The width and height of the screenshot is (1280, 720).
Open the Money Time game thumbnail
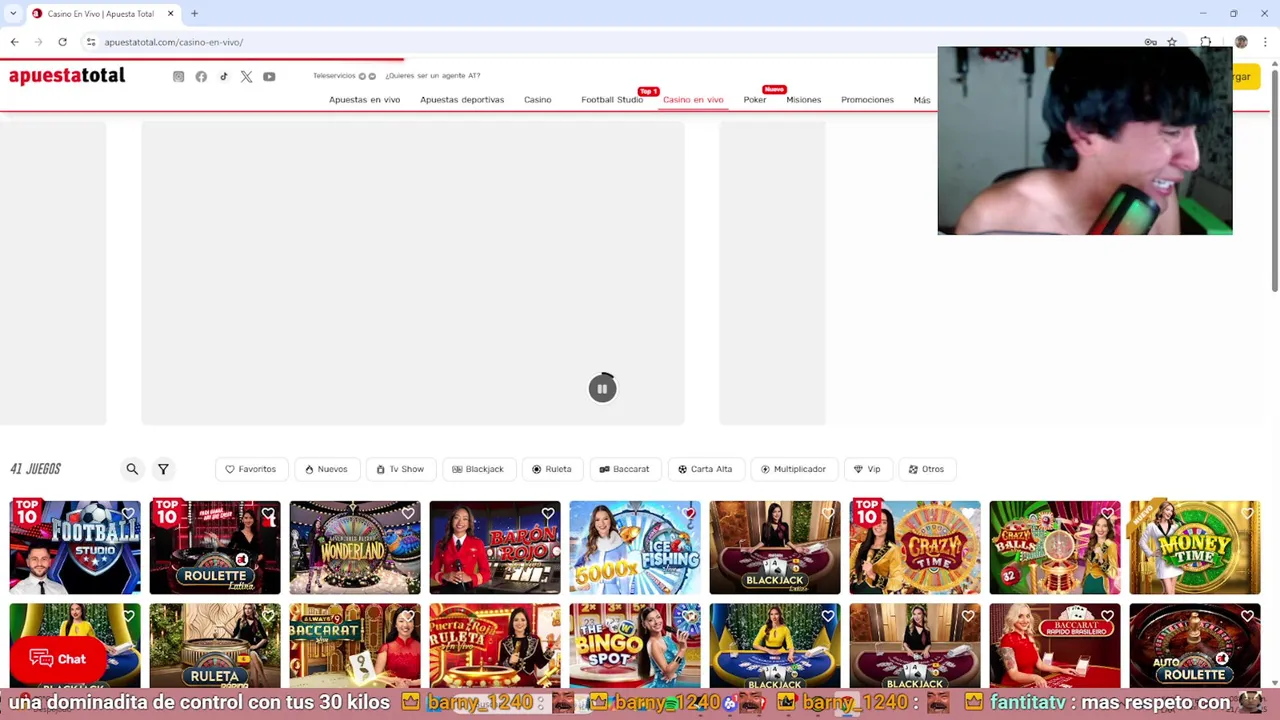pyautogui.click(x=1195, y=548)
